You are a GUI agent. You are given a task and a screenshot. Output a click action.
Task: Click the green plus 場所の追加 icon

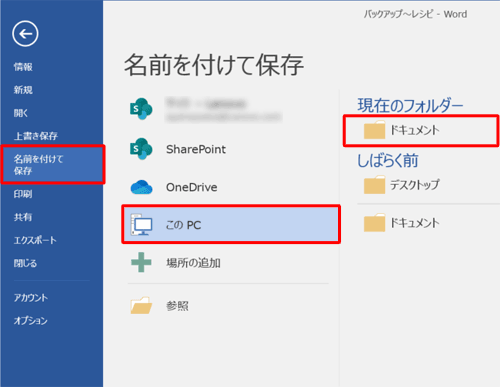(141, 262)
